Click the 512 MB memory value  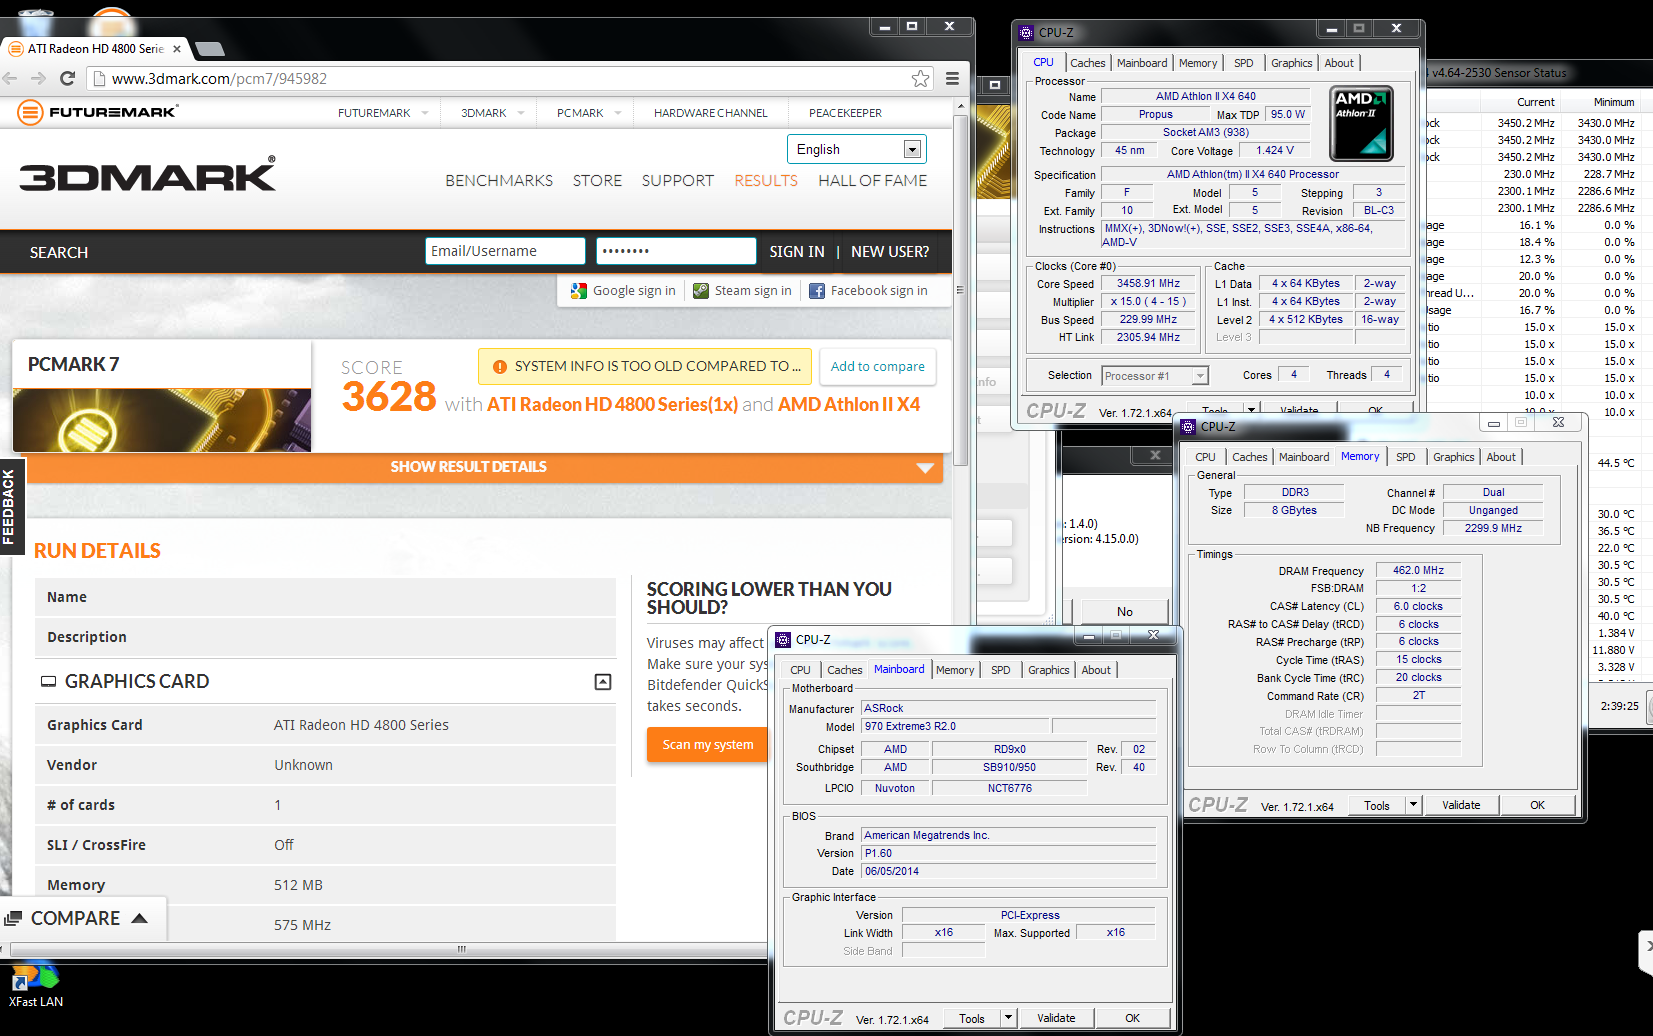coord(298,885)
